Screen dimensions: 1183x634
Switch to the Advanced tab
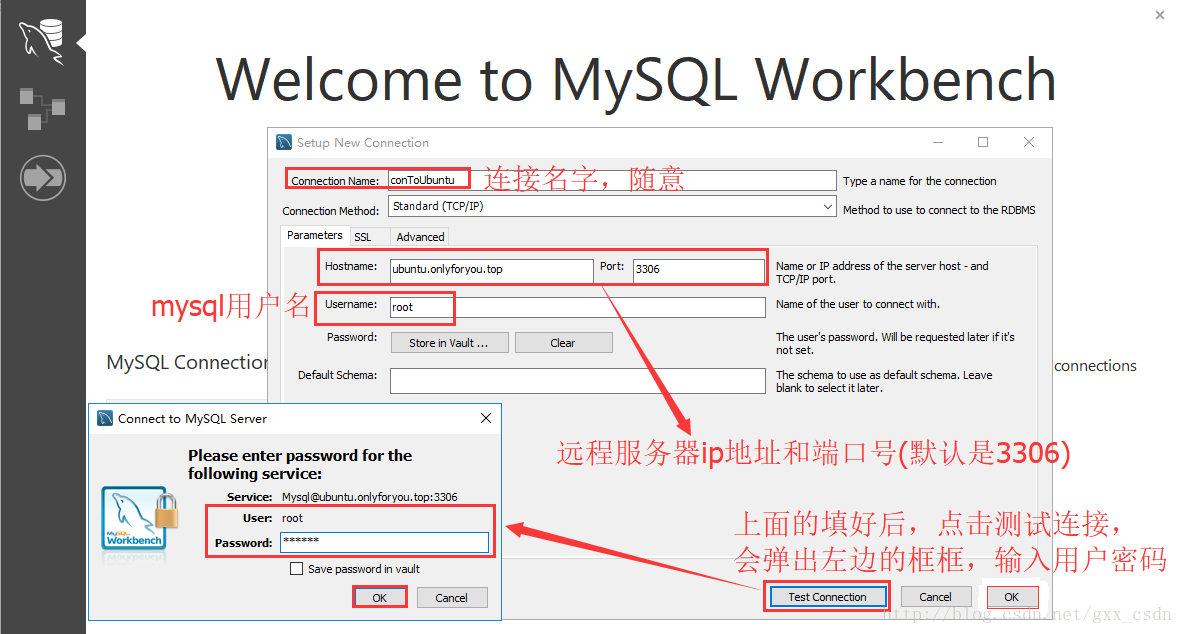point(420,237)
